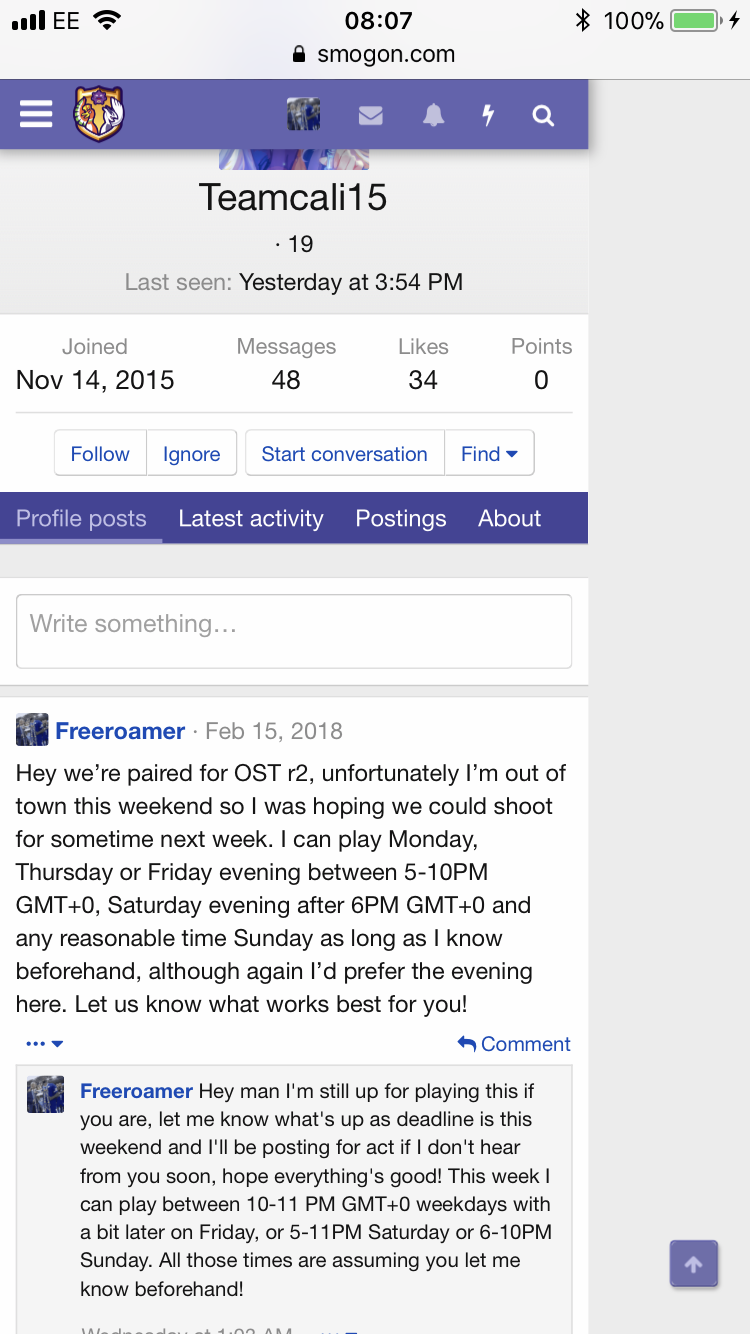Open the Freeroamer profile link on the Feb 15 post
Screen dimensions: 750x1334
coord(120,731)
